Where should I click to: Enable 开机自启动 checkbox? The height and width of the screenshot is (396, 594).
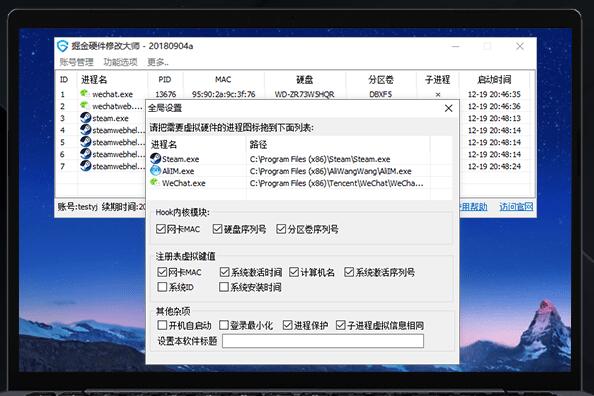162,325
